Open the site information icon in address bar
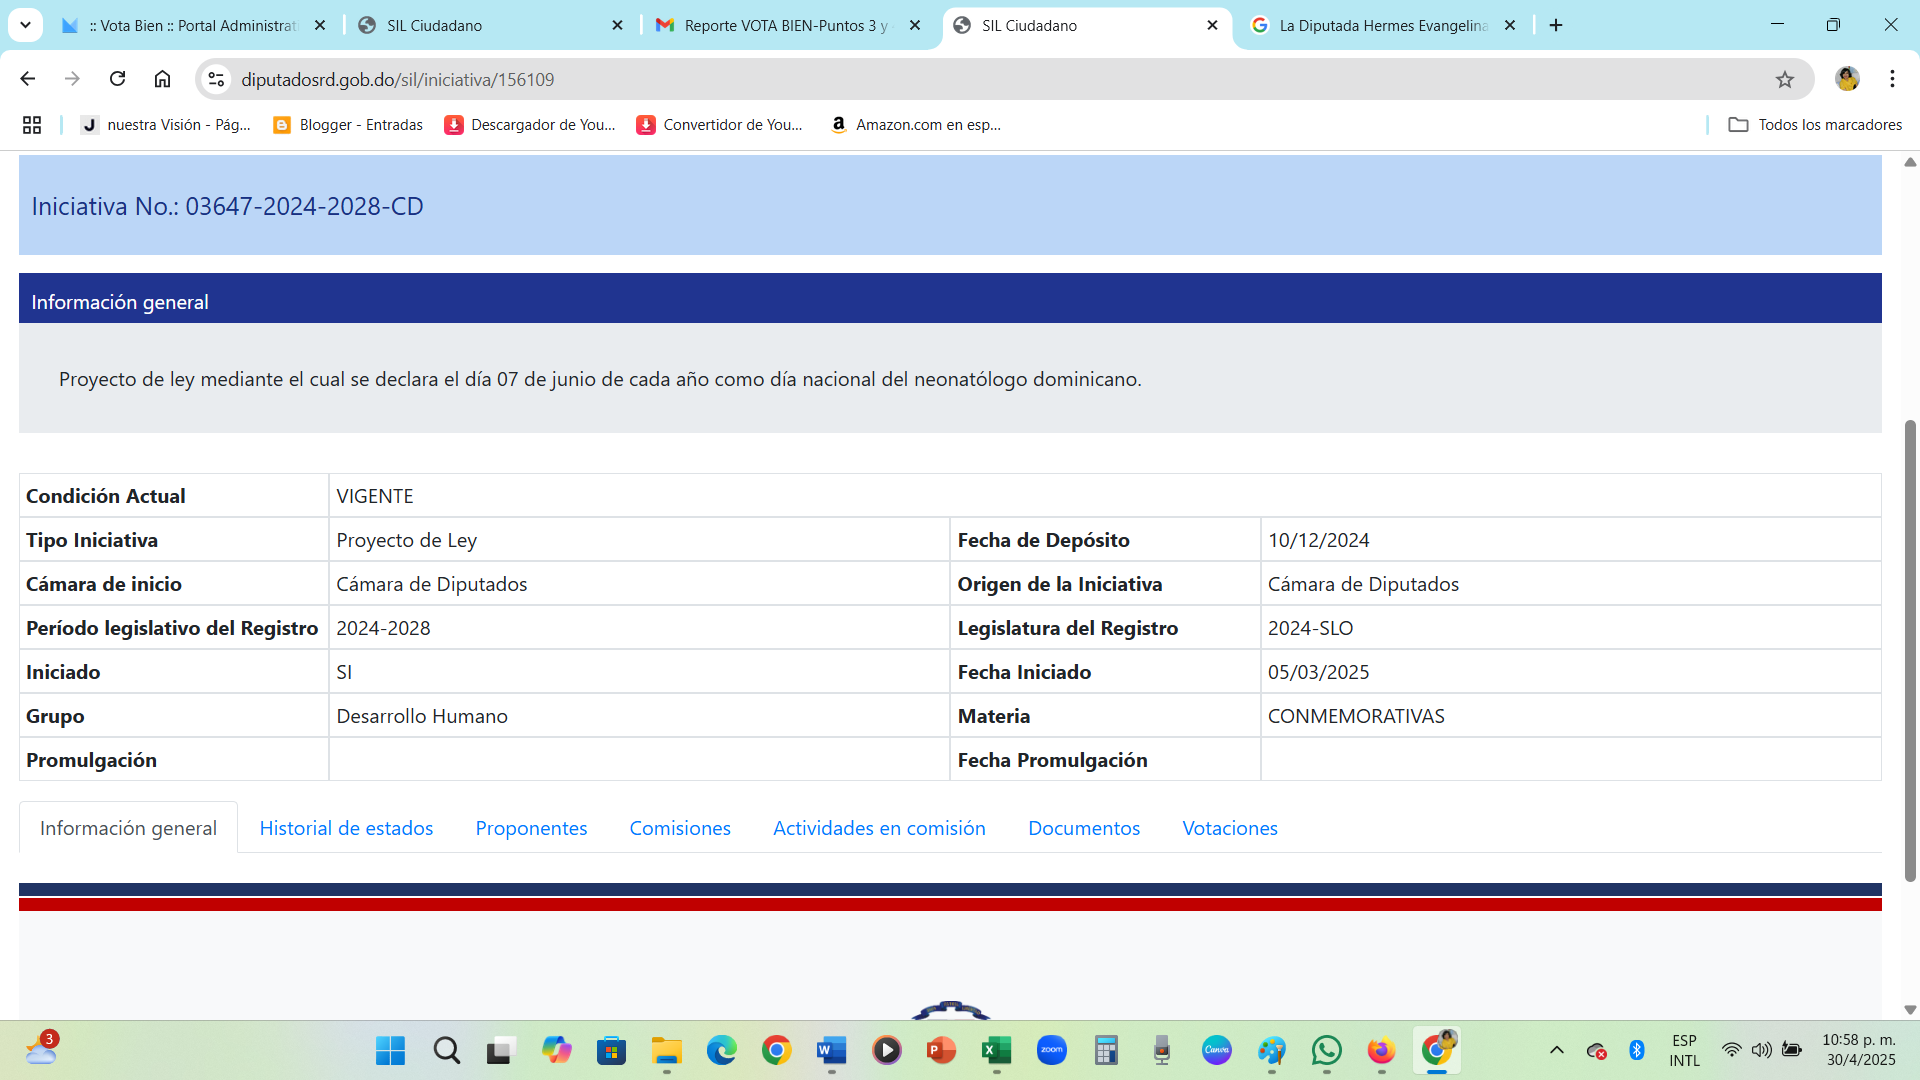 [216, 79]
